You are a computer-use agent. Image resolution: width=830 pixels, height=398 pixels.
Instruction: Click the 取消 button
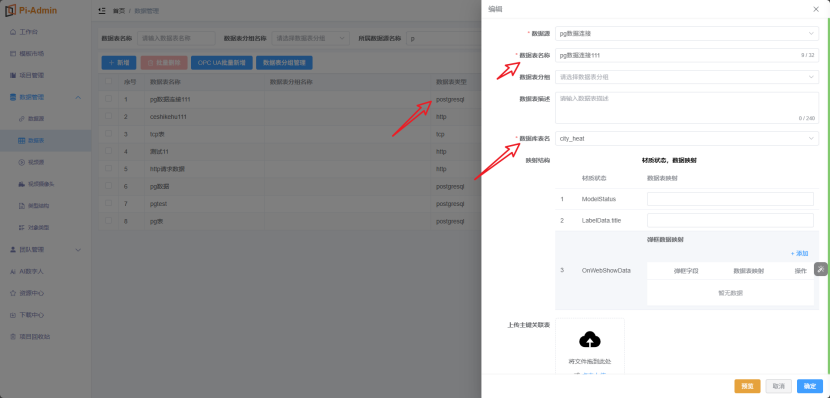[x=779, y=386]
